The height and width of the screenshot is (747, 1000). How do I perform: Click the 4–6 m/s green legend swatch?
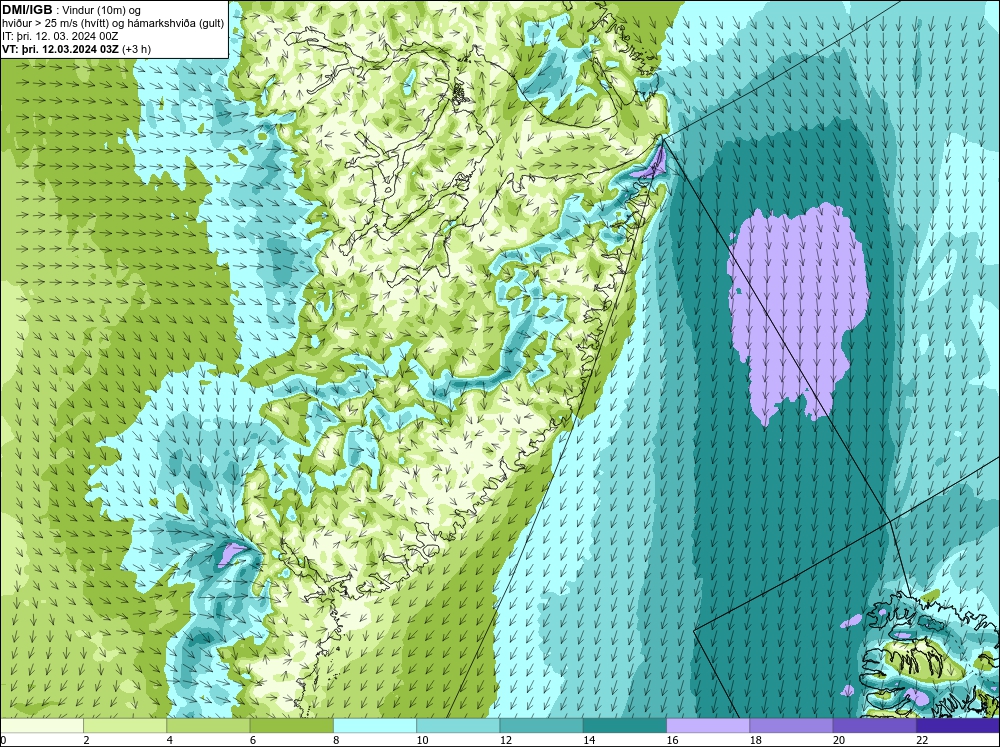pos(208,725)
